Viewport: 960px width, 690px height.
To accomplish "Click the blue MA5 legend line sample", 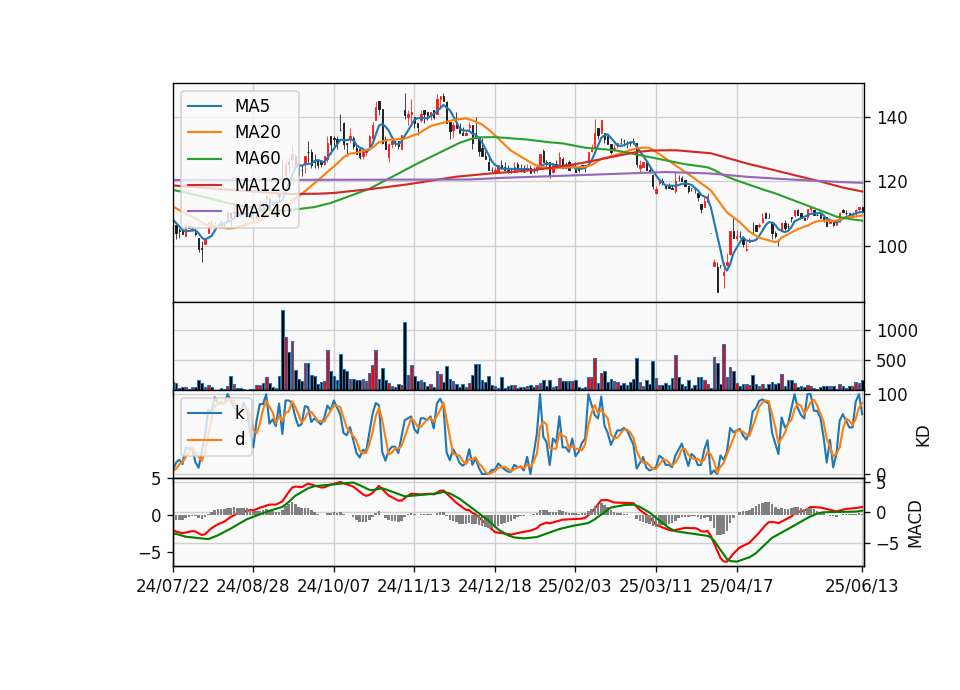I will pyautogui.click(x=204, y=106).
